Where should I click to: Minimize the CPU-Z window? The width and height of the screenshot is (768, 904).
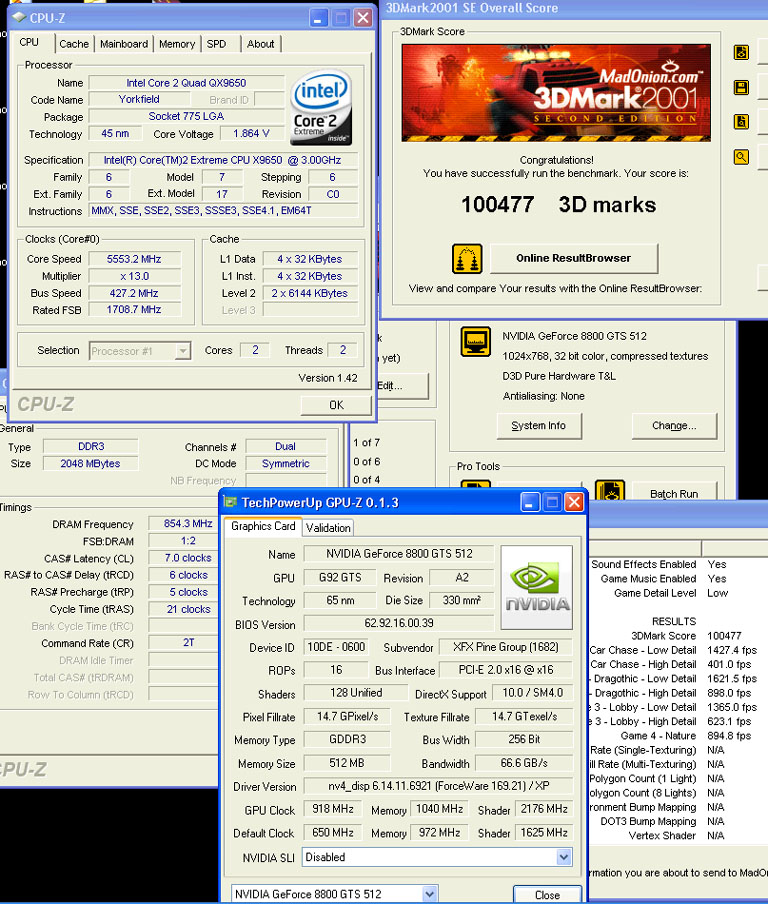318,18
